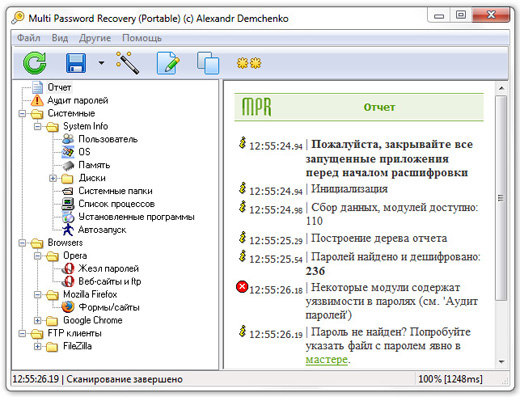520x397 pixels.
Task: Click the blue floppy disk Save icon
Action: 76,63
